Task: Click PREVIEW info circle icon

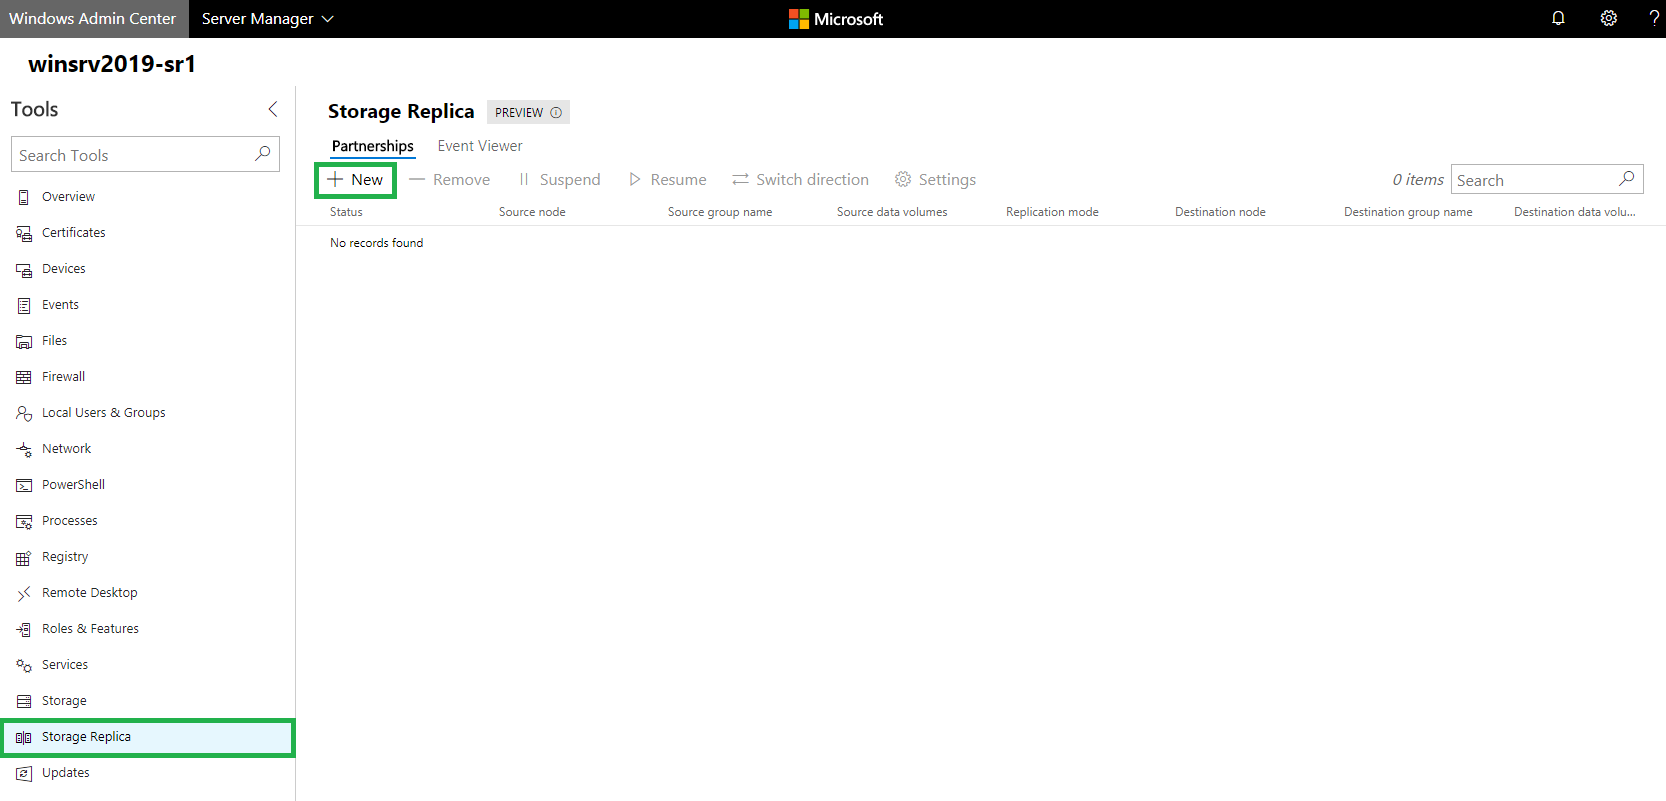Action: (556, 112)
